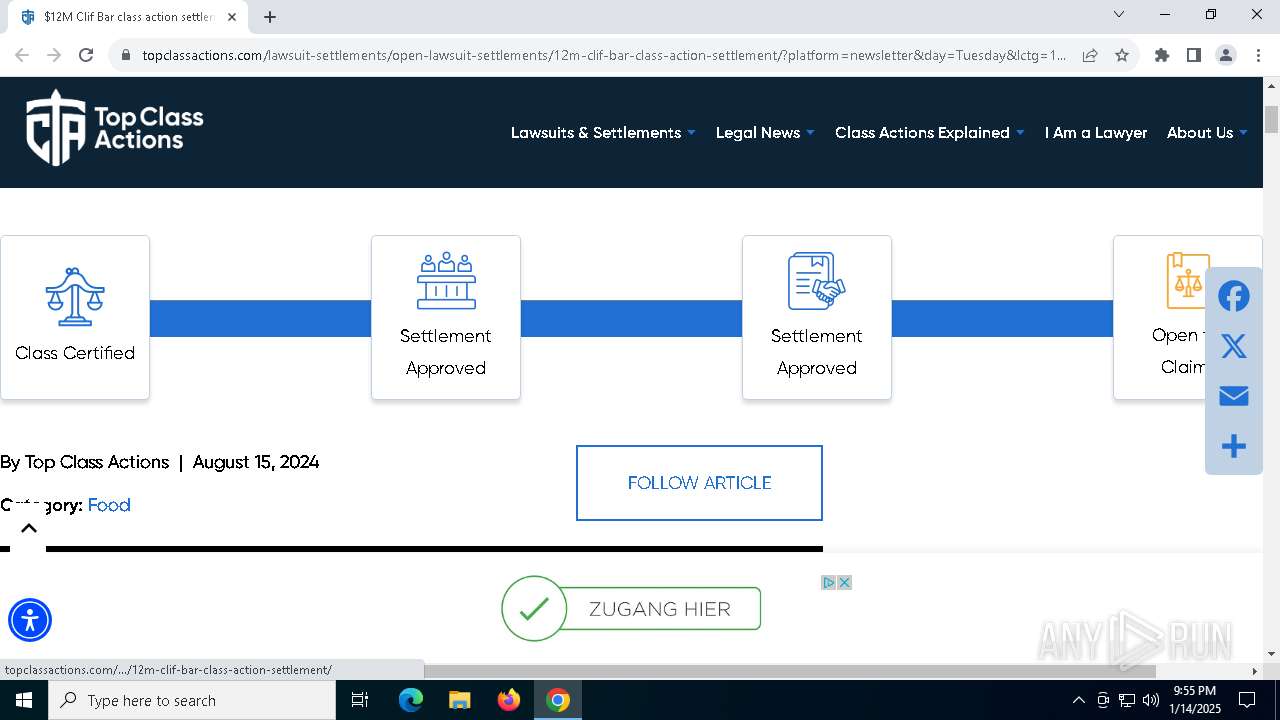Go back in browser history
Viewport: 1280px width, 720px height.
[22, 55]
